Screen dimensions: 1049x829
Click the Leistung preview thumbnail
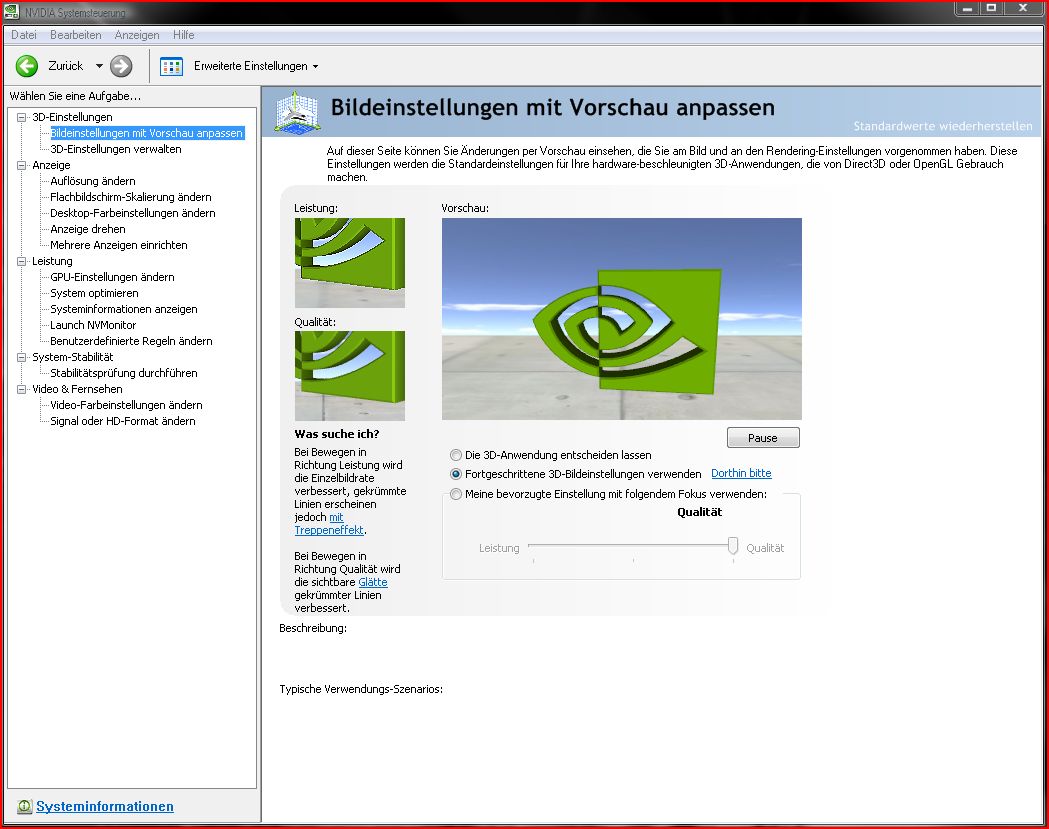[x=350, y=262]
